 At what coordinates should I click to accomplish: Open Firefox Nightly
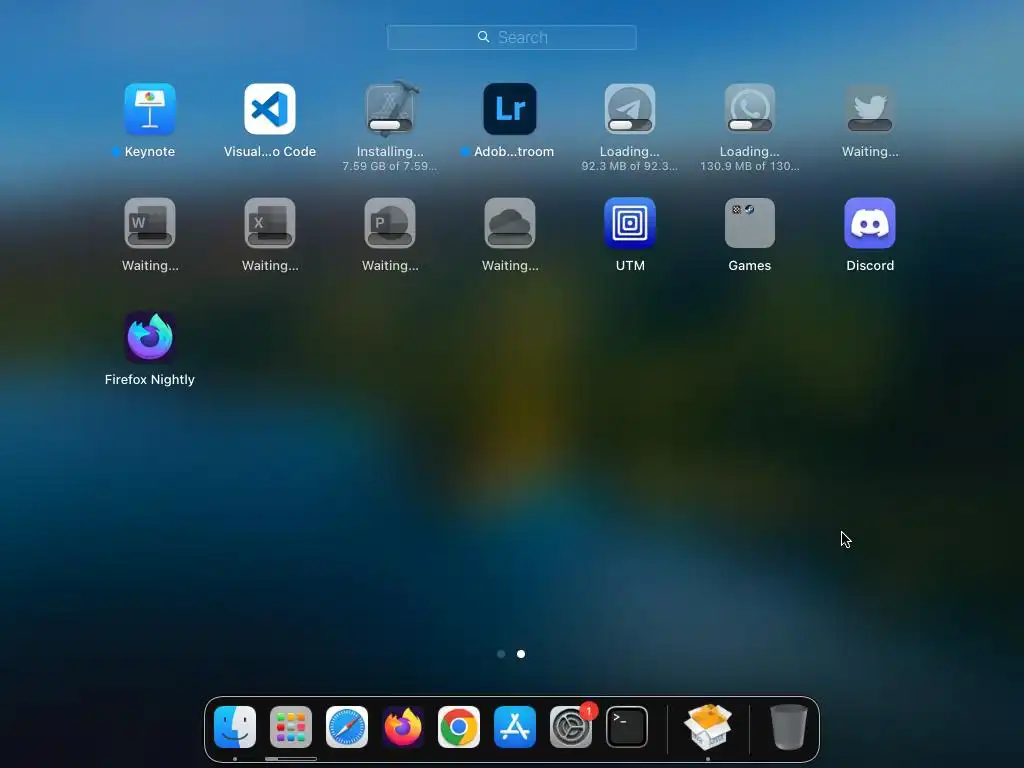pyautogui.click(x=150, y=337)
